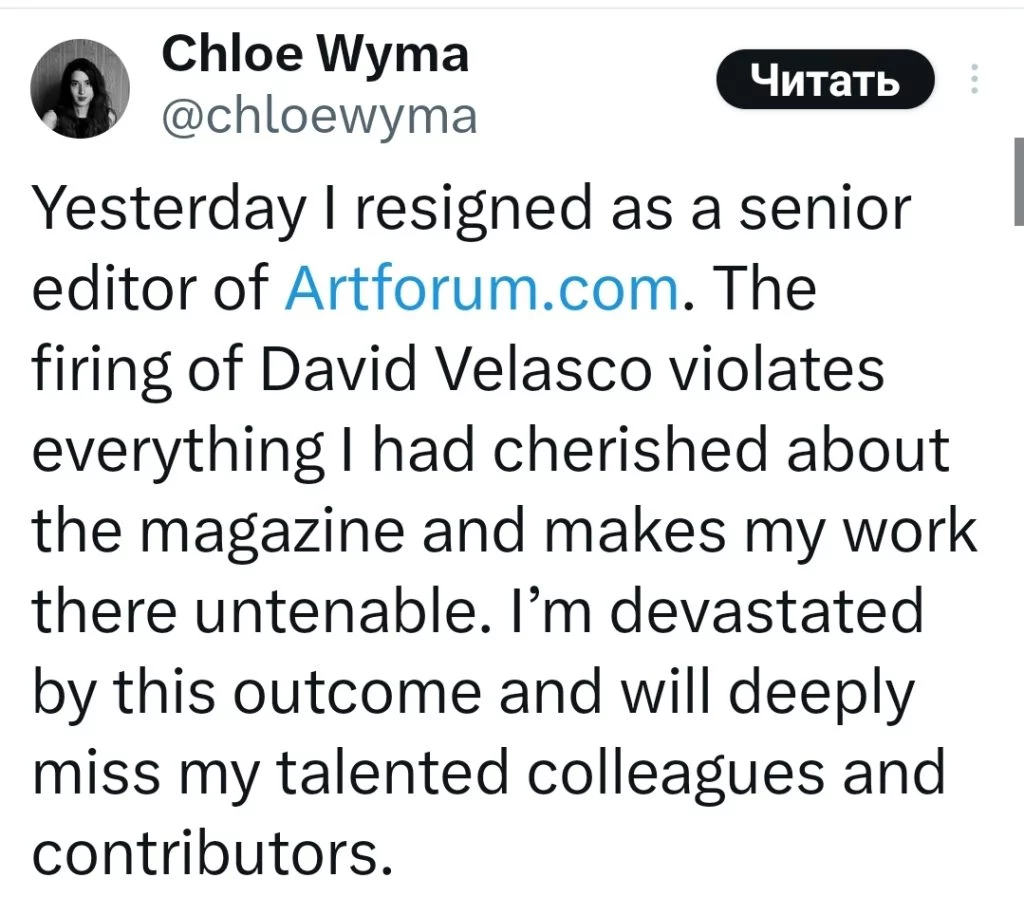Click the word 'outcome' in the tweet
Screen dimensions: 1024x915
tap(357, 693)
